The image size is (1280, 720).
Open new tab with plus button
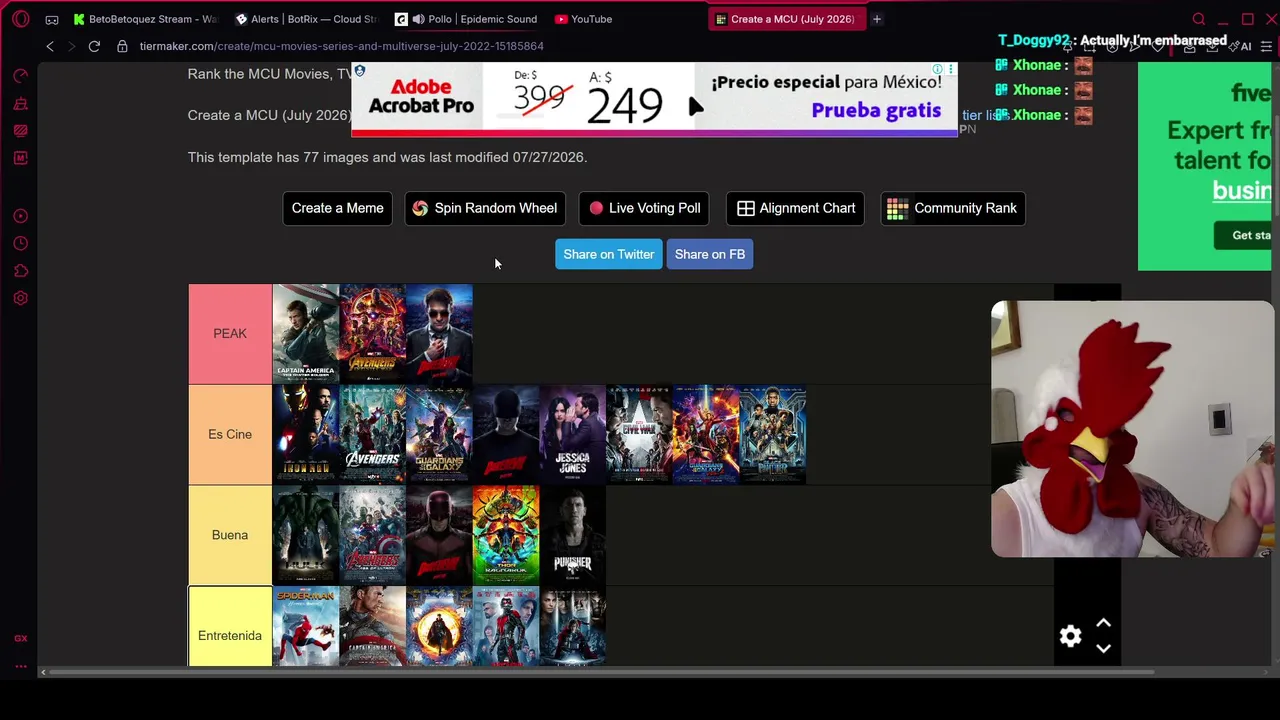coord(877,19)
